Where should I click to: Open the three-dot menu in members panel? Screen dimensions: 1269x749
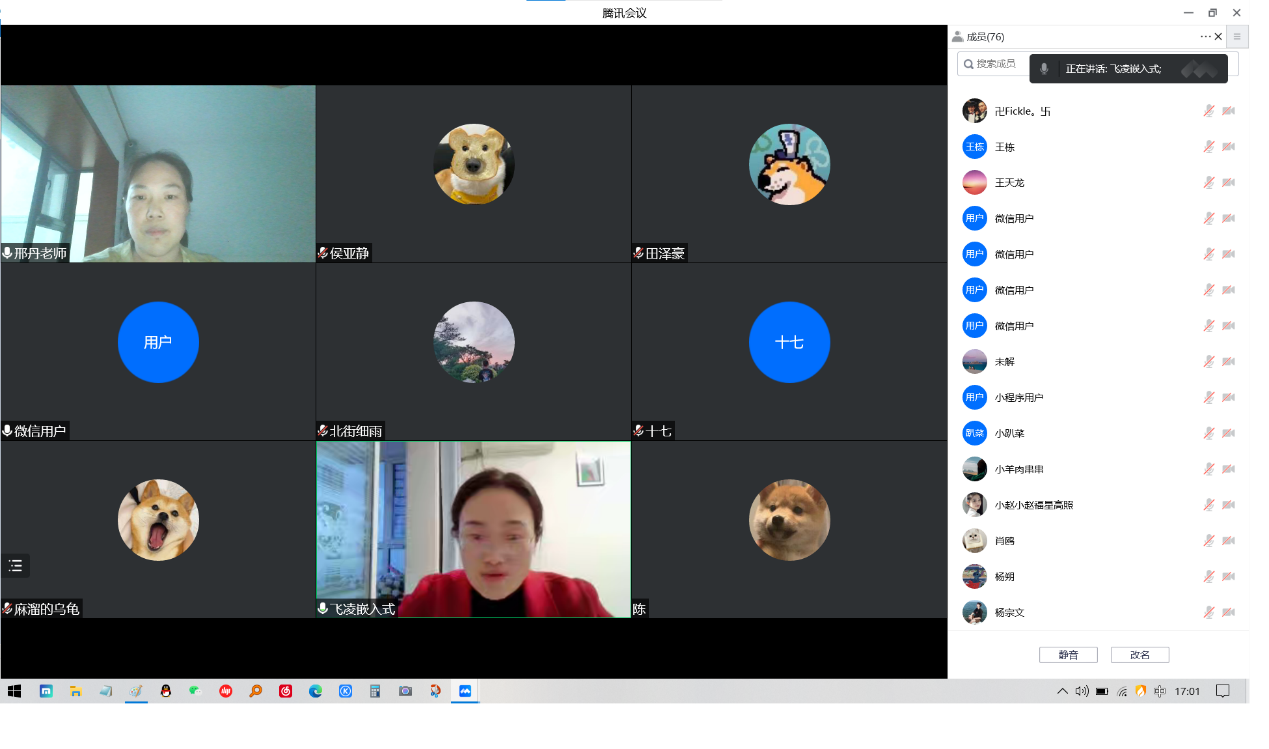click(1205, 37)
